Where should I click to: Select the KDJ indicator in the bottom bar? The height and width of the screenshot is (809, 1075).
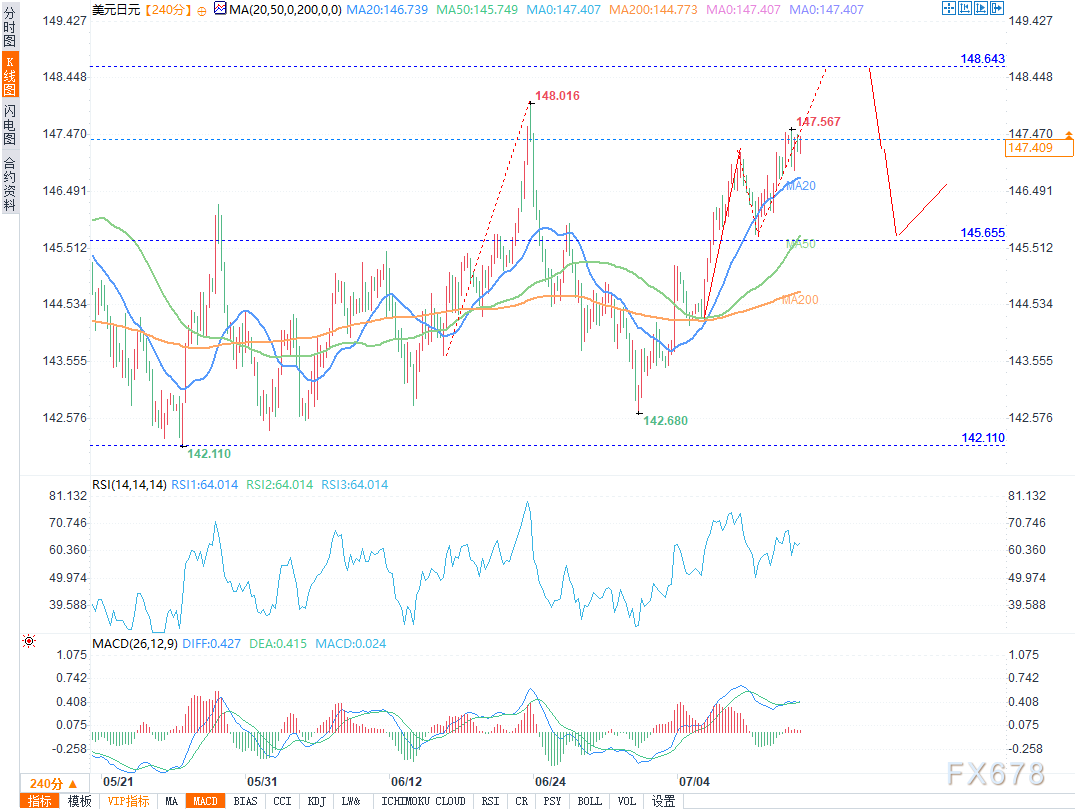[x=317, y=801]
